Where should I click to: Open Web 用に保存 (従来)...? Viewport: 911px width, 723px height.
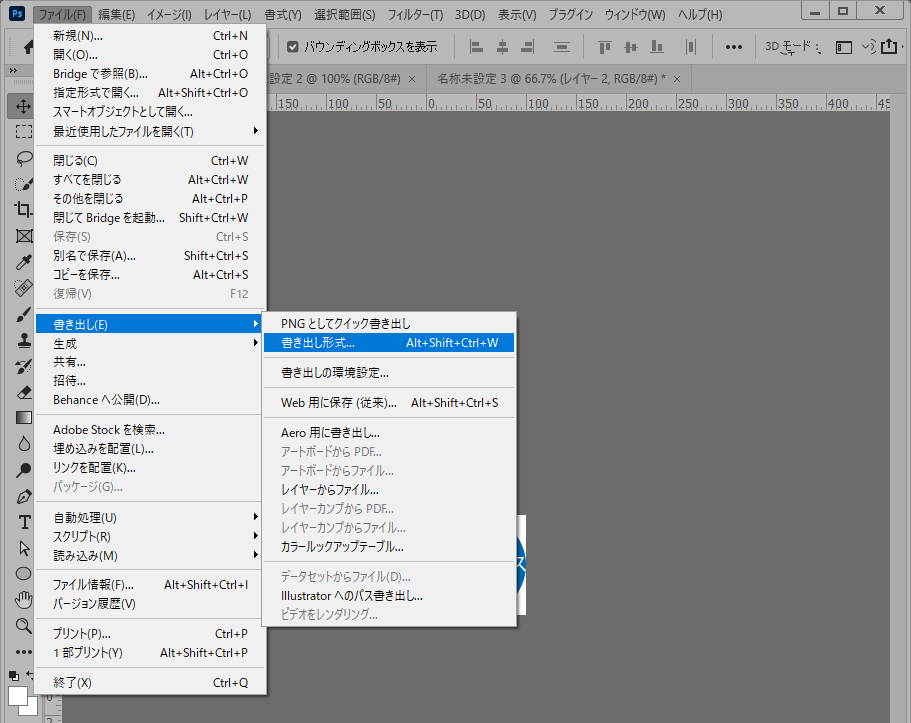click(389, 403)
